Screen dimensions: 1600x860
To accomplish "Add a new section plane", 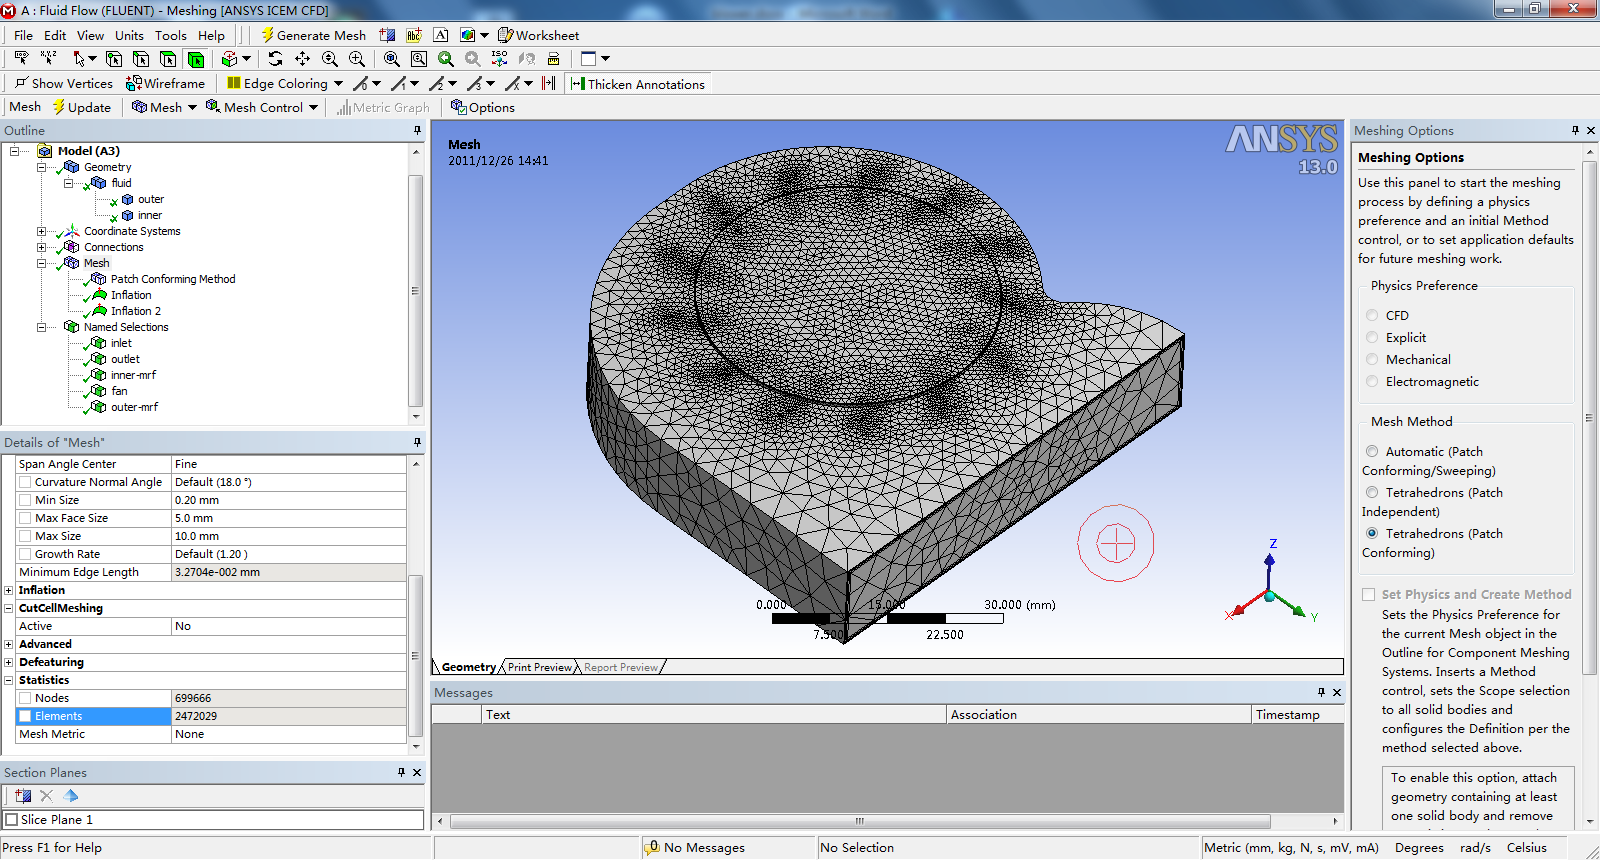I will pyautogui.click(x=22, y=796).
